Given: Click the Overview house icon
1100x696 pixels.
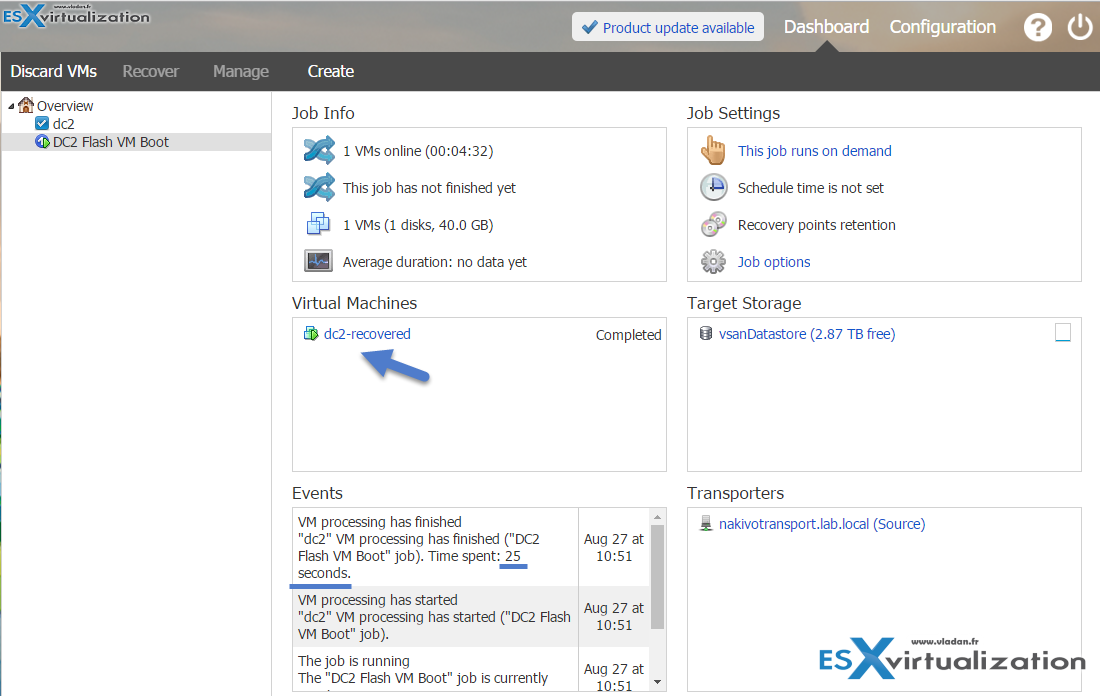Looking at the screenshot, I should (26, 105).
